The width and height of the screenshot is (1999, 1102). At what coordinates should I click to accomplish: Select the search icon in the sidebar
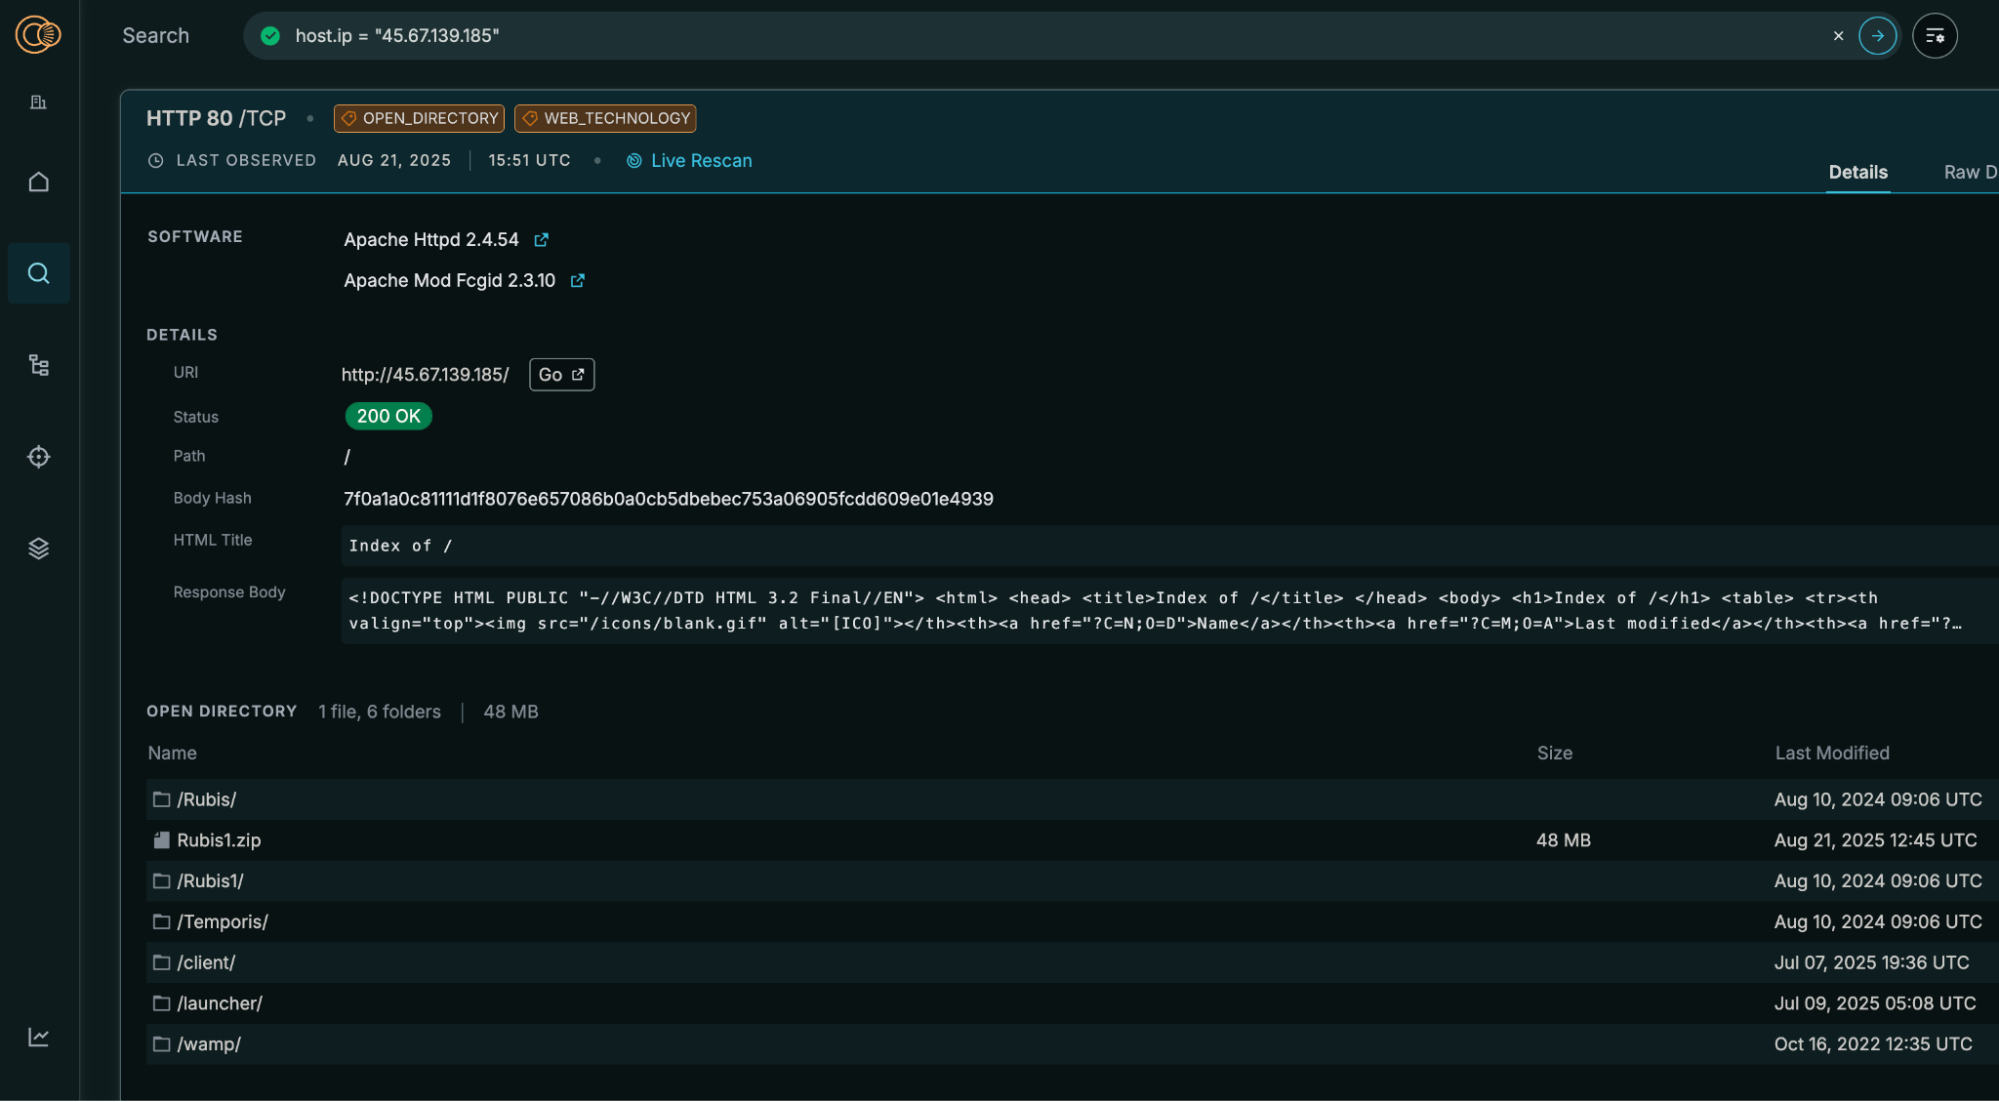click(38, 273)
